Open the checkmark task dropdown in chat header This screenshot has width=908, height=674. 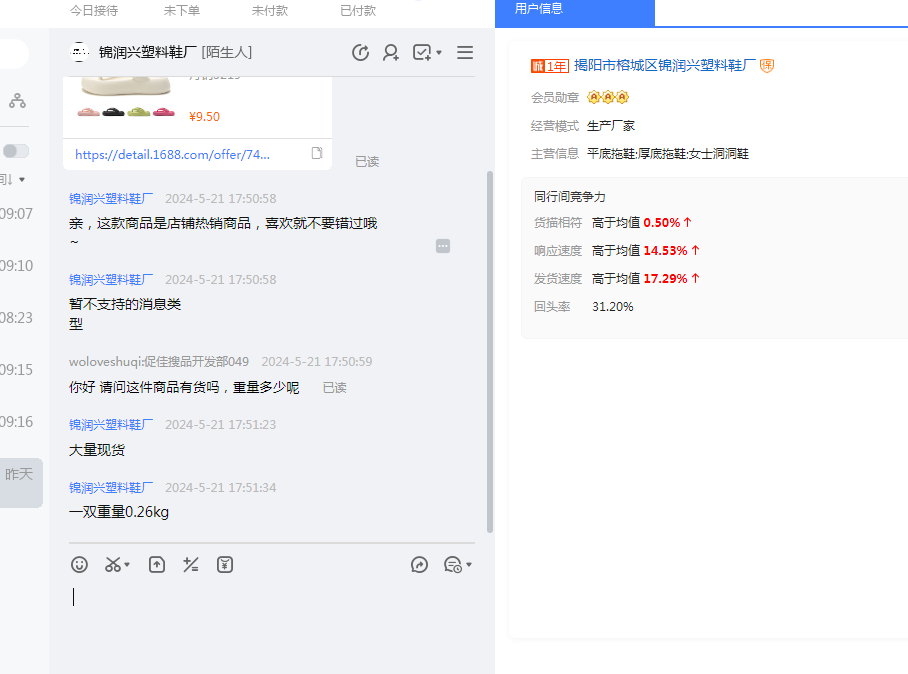pos(427,53)
